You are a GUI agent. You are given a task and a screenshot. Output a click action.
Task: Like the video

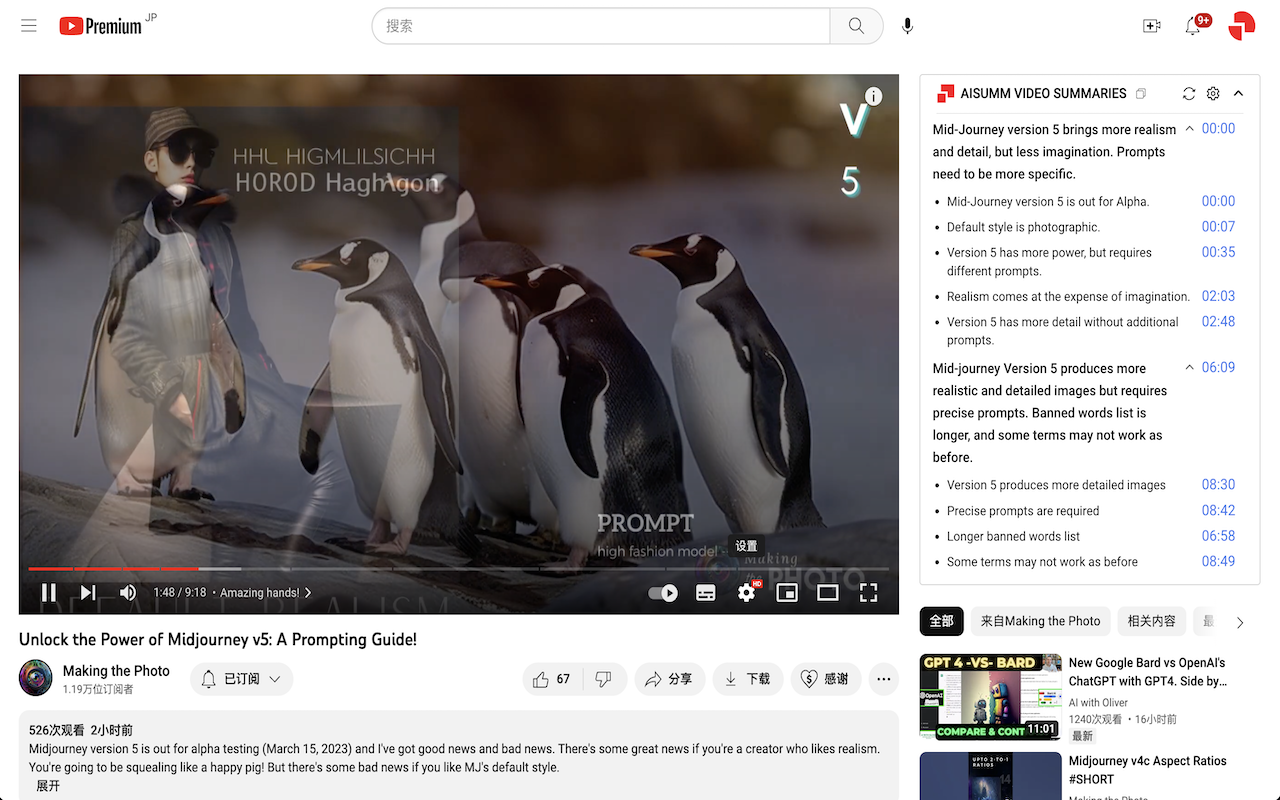pos(552,679)
